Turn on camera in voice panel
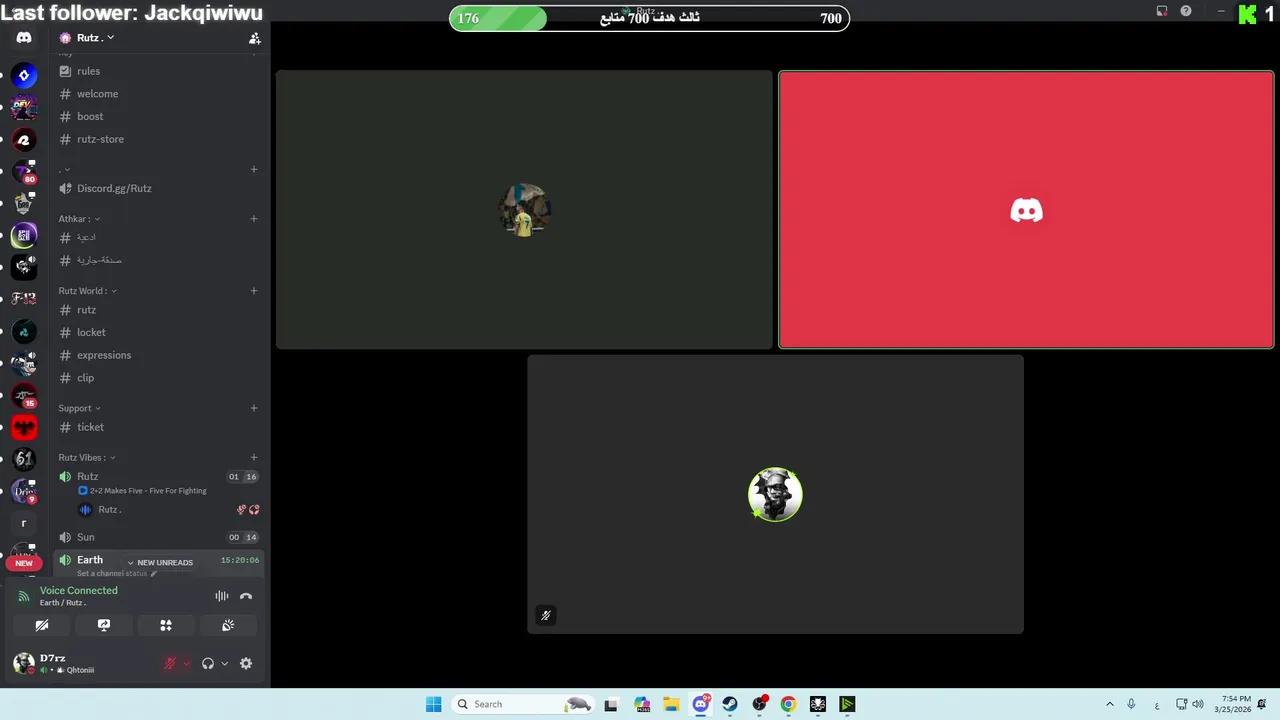 [x=42, y=625]
